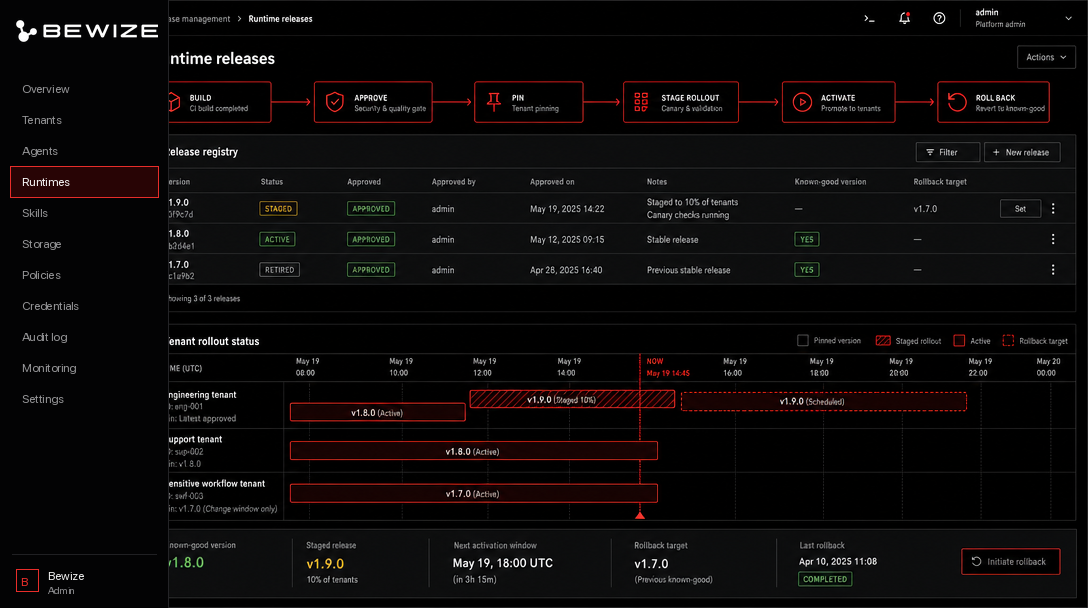The width and height of the screenshot is (1088, 608).
Task: Select the v1.9.0 Scheduled timeline bar
Action: coord(824,401)
